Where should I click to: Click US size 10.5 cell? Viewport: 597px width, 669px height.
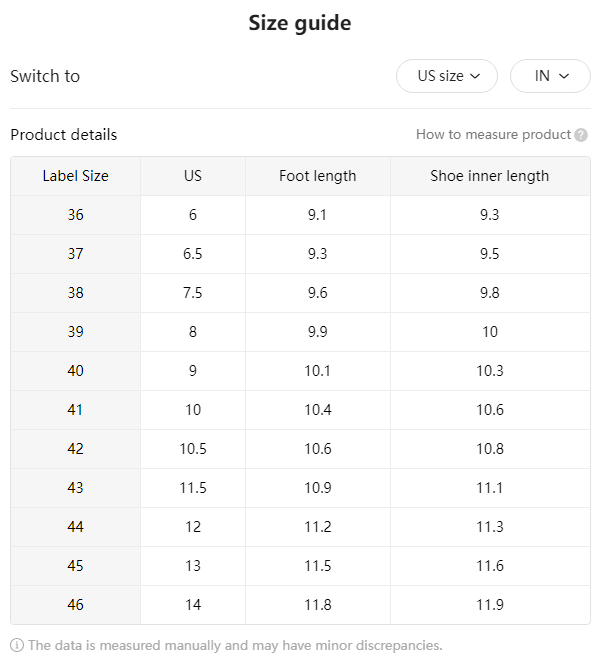[193, 449]
